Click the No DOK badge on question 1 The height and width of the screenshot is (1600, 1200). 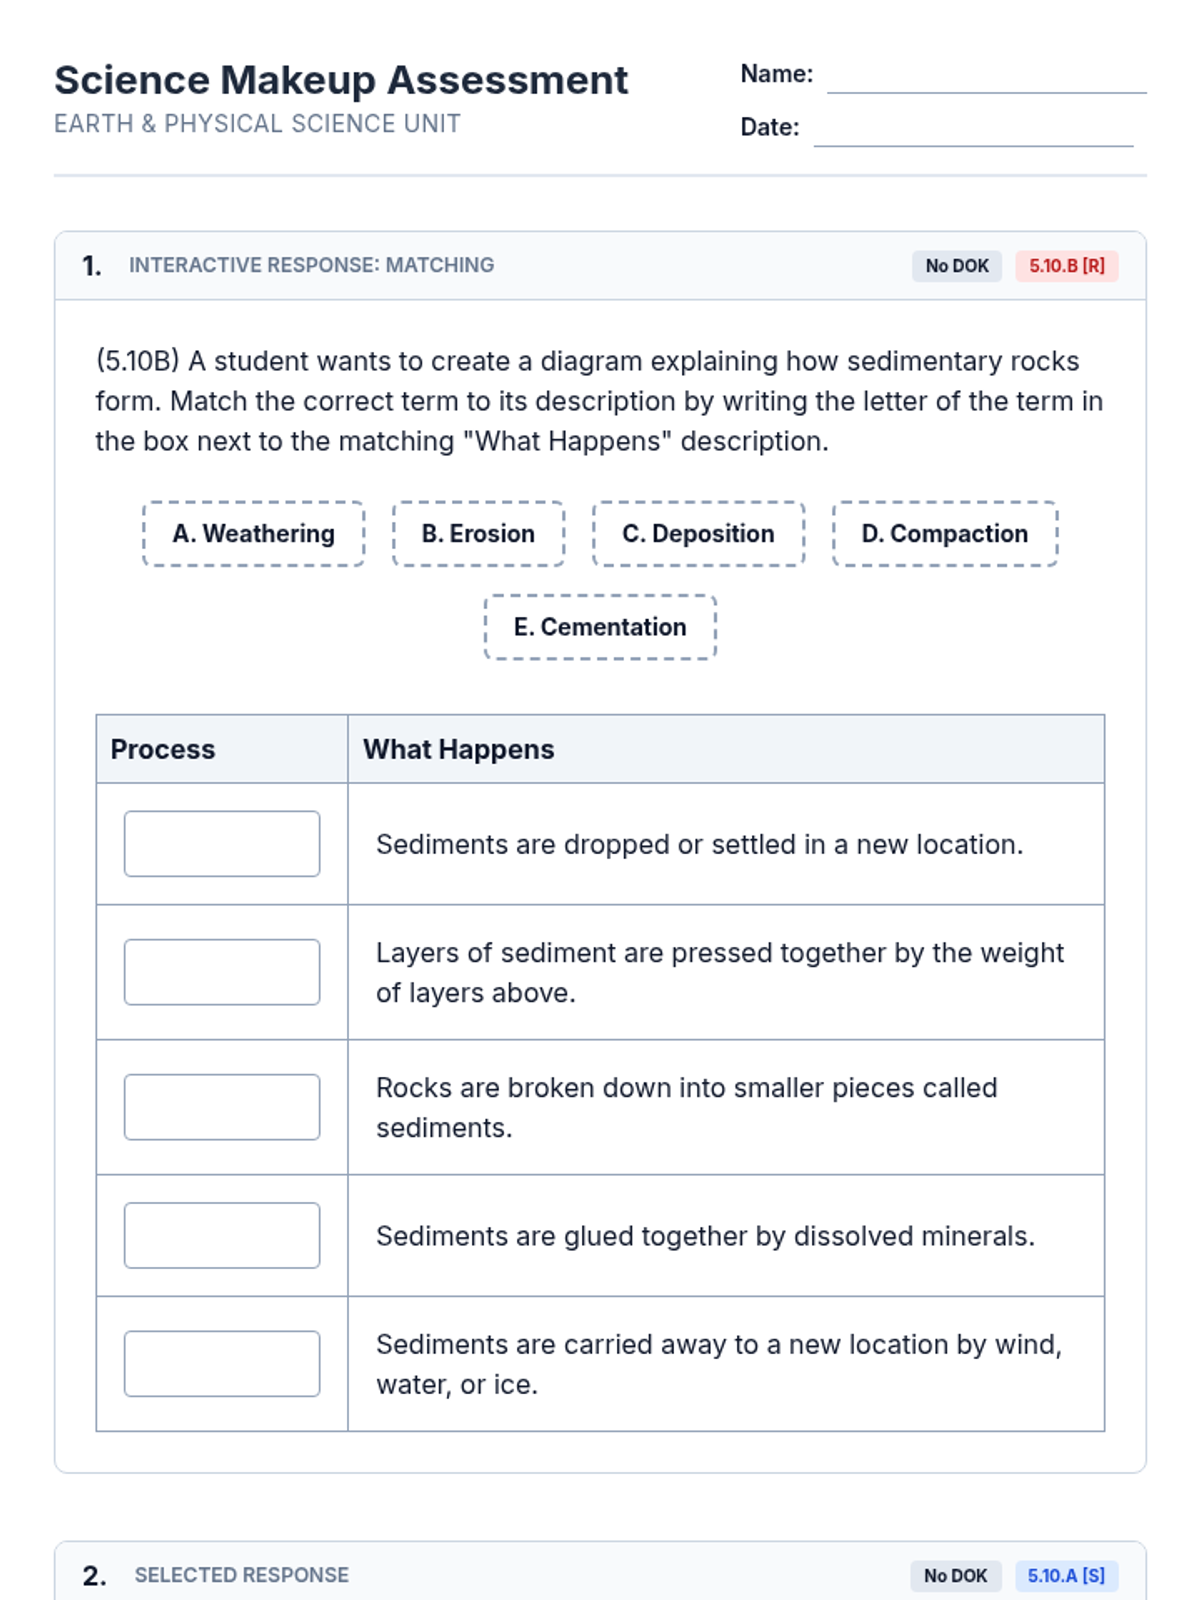tap(956, 266)
